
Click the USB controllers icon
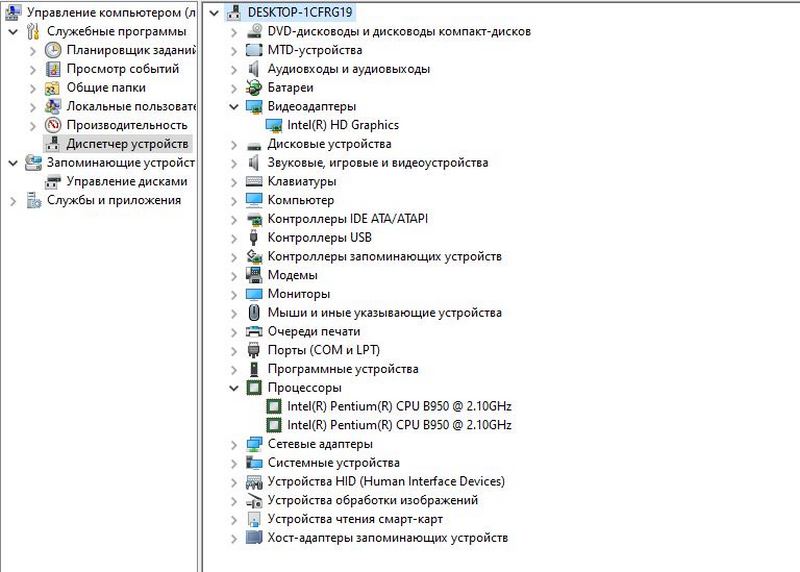point(254,238)
